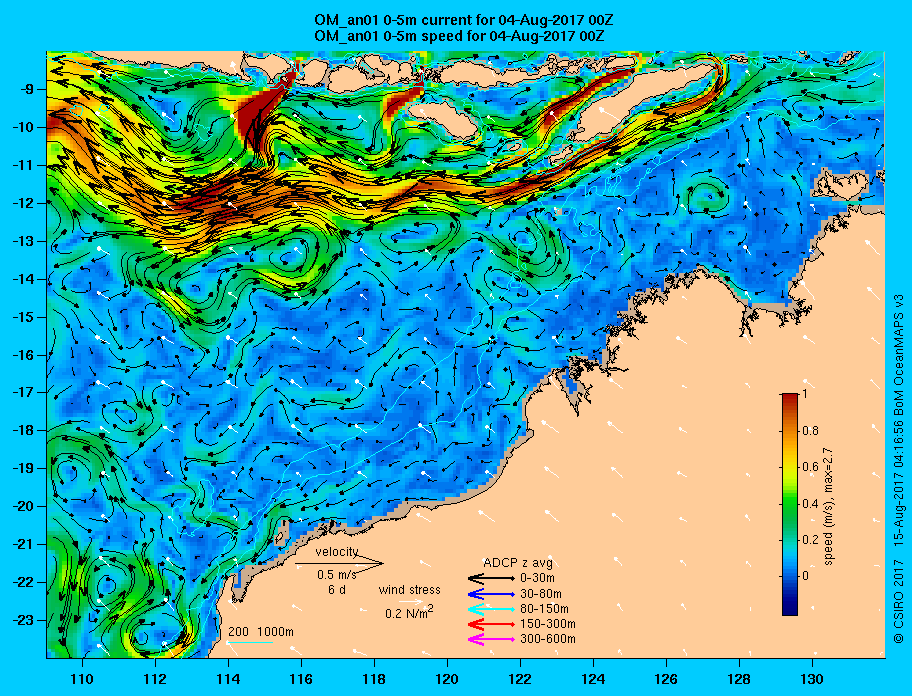
Task: Click the latitude axis label '-20'
Action: 24,506
